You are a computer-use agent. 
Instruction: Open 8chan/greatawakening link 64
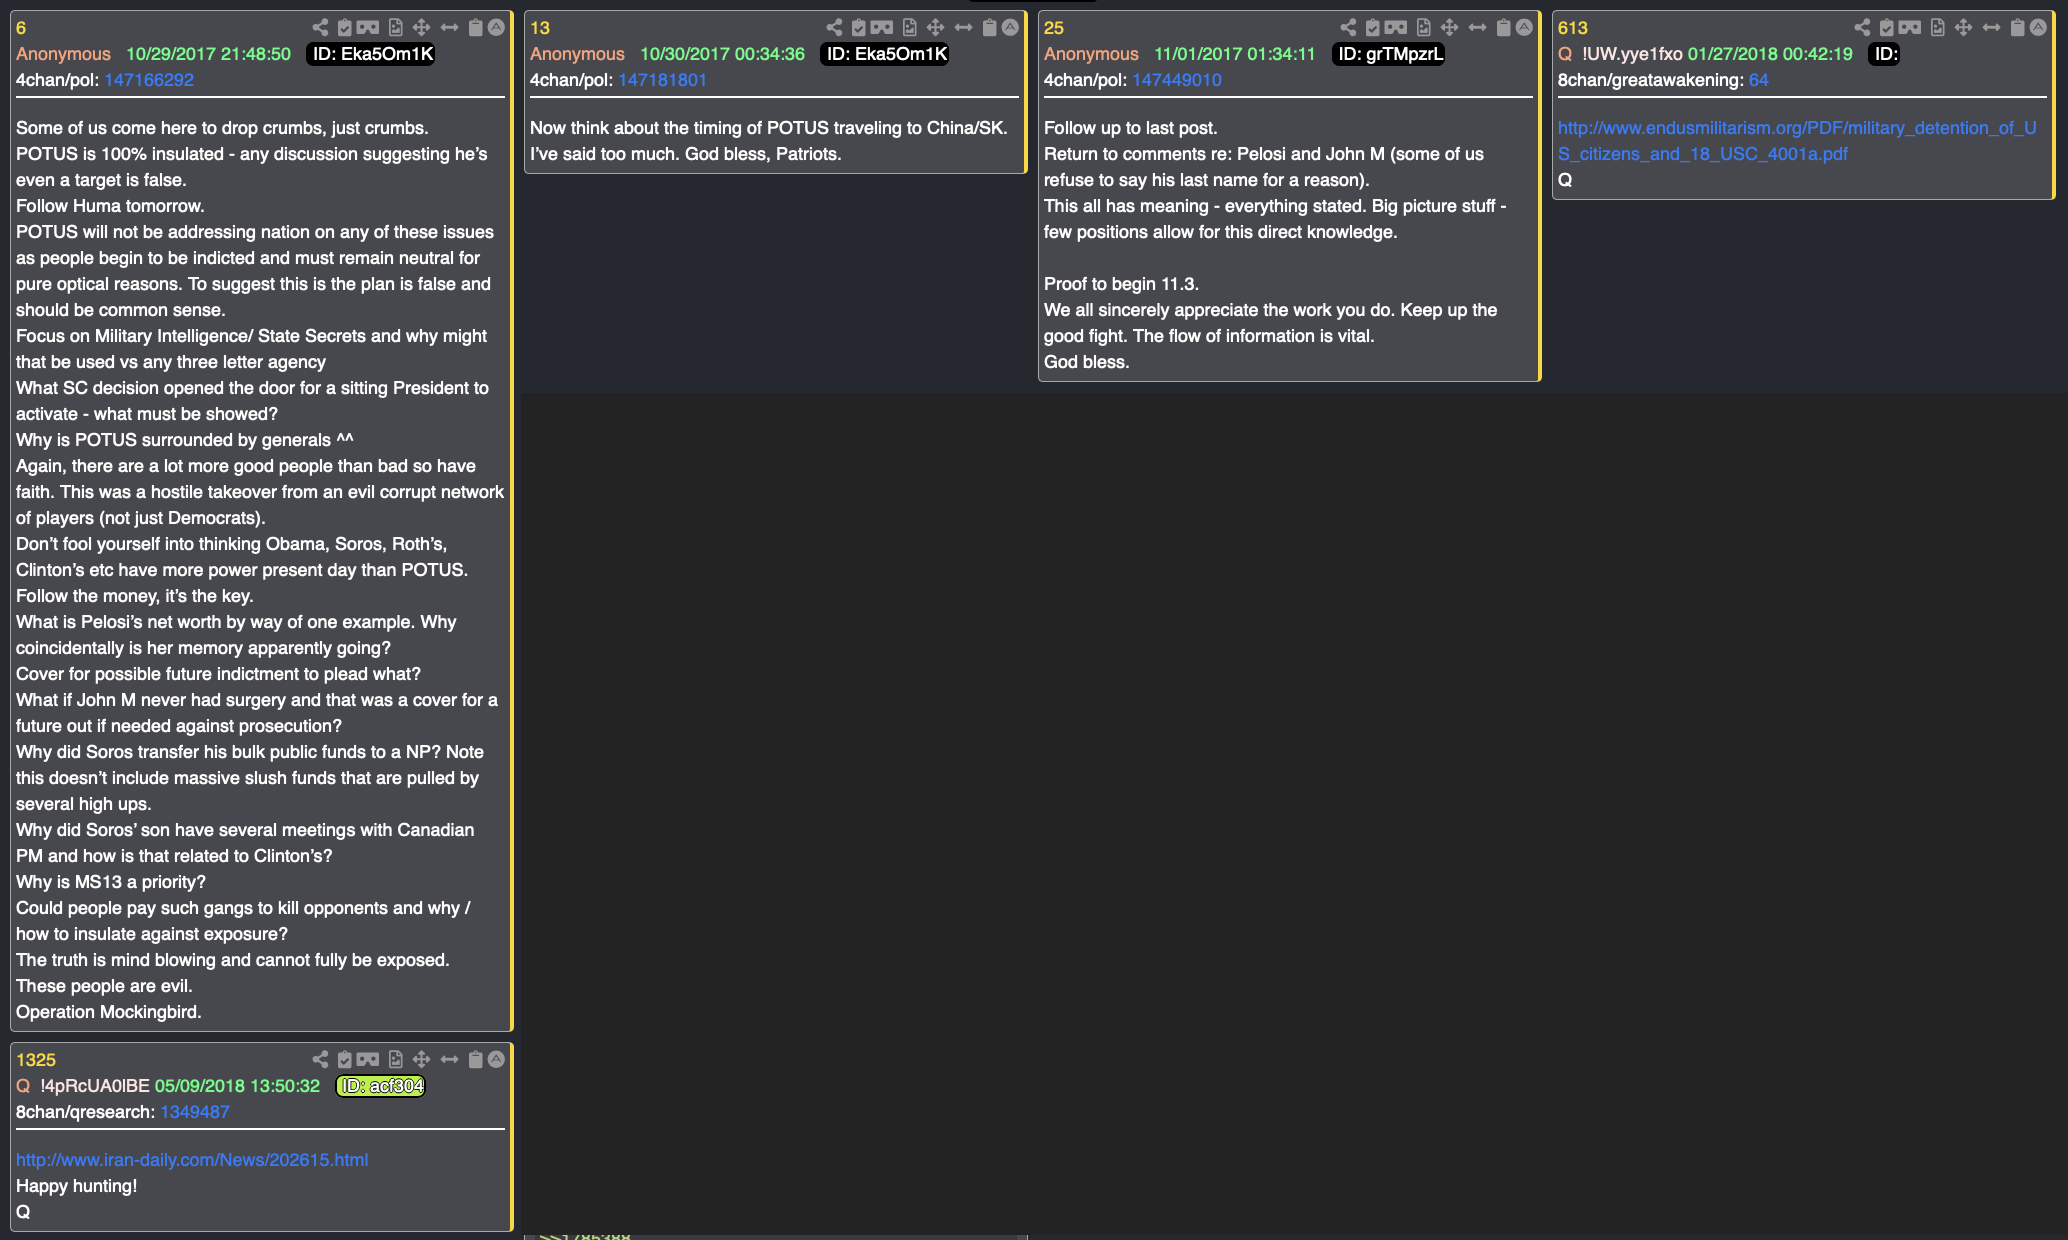[1758, 80]
